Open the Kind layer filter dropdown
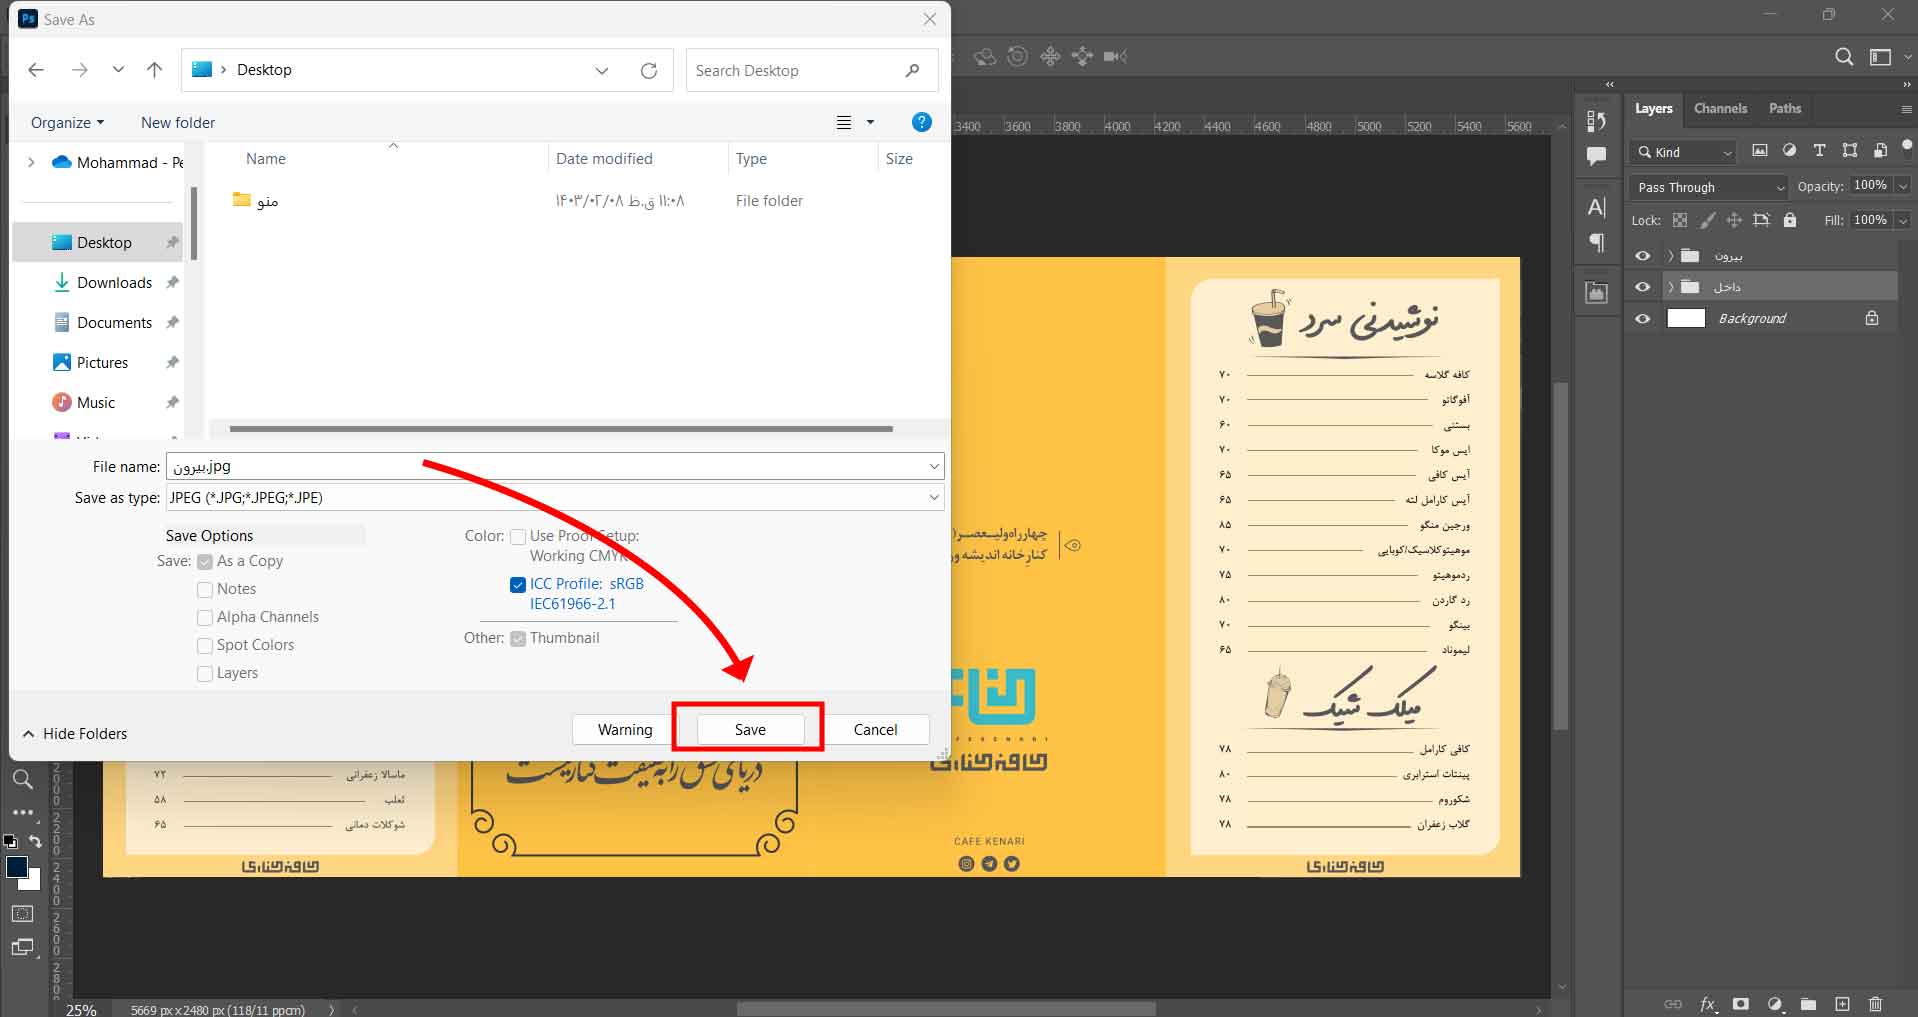The image size is (1918, 1017). [x=1683, y=152]
